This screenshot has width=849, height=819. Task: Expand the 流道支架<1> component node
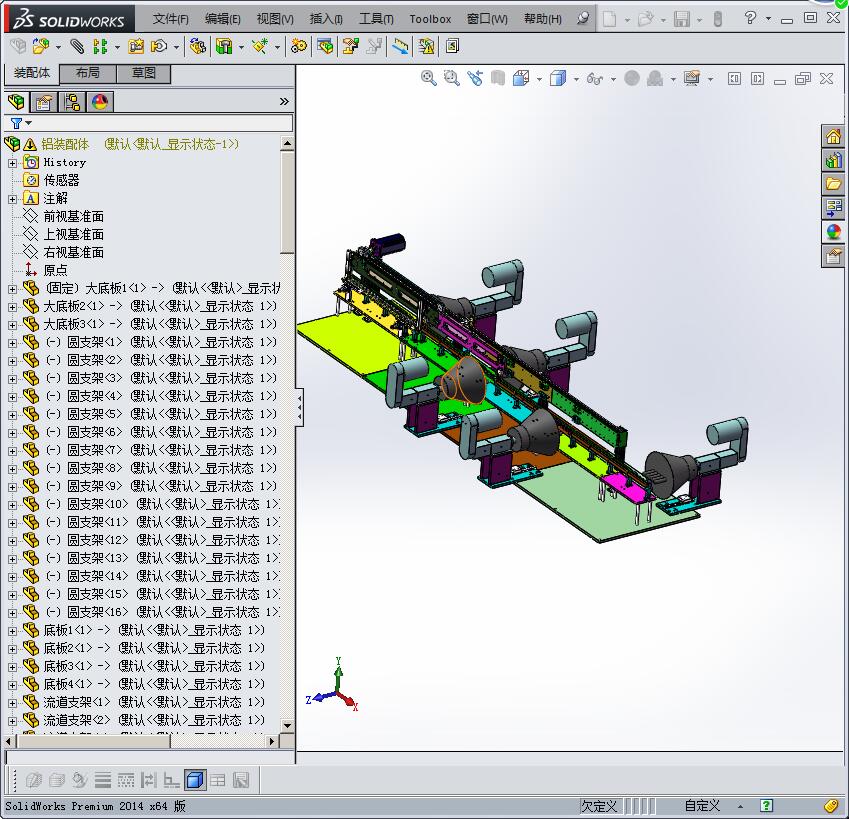[12, 703]
